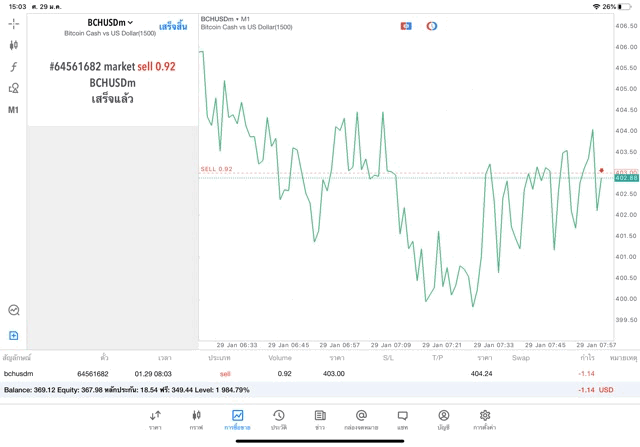Open the candlestick chart type icon in left sidebar
The width and height of the screenshot is (640, 447).
13,45
